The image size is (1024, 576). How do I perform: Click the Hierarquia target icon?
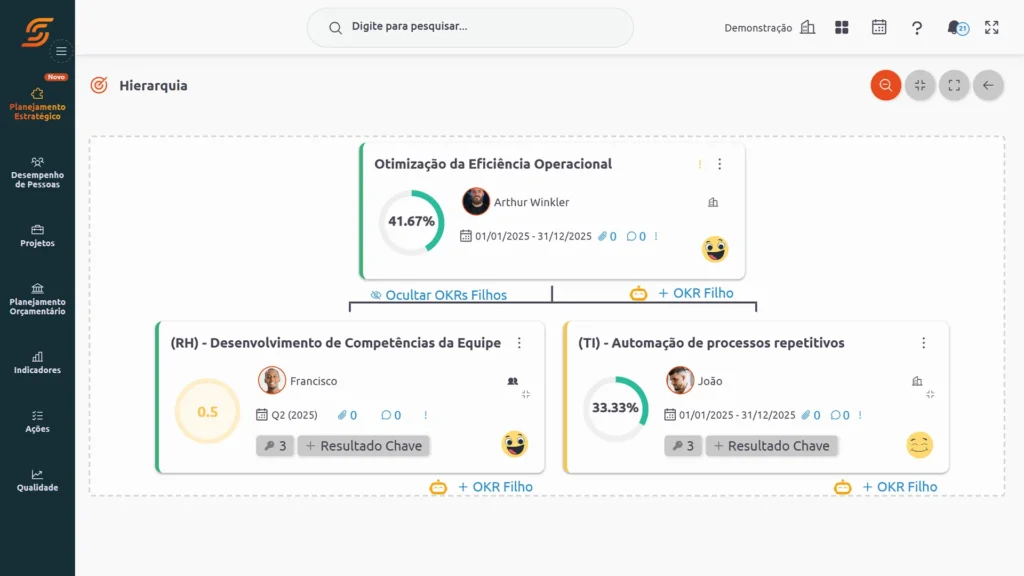point(99,85)
